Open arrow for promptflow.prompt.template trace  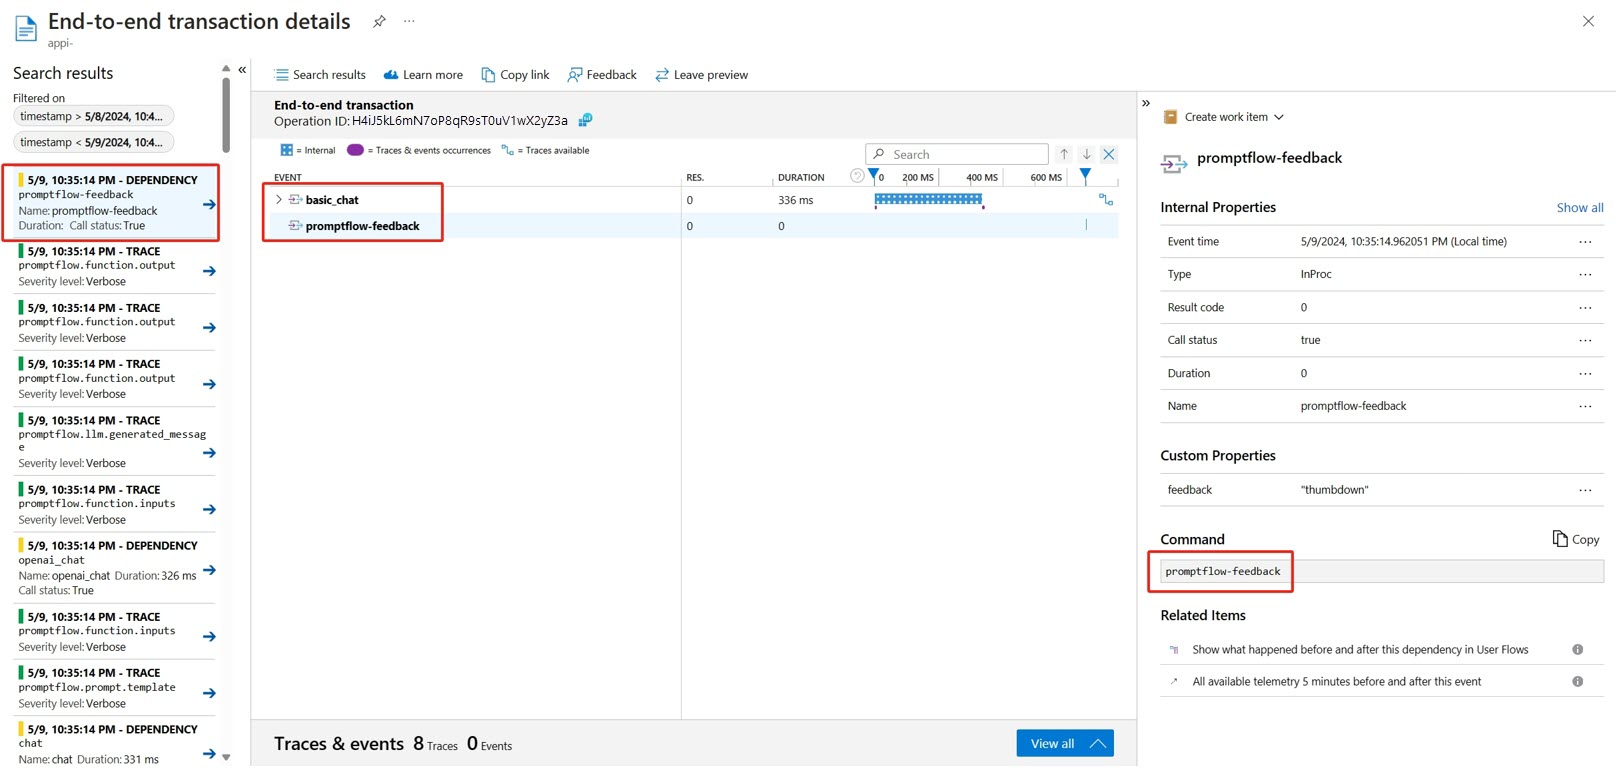209,693
